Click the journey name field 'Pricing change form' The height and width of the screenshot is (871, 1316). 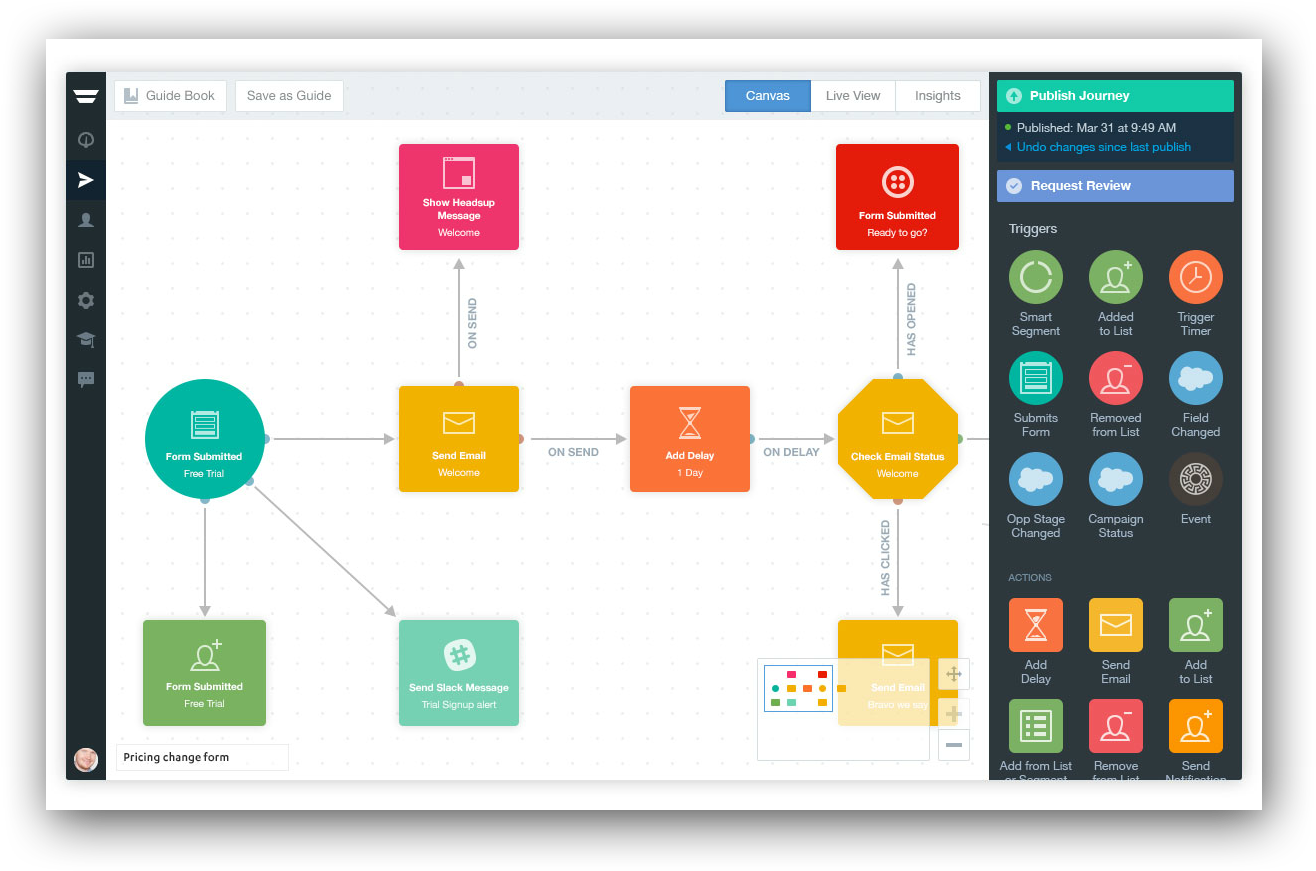pos(202,757)
